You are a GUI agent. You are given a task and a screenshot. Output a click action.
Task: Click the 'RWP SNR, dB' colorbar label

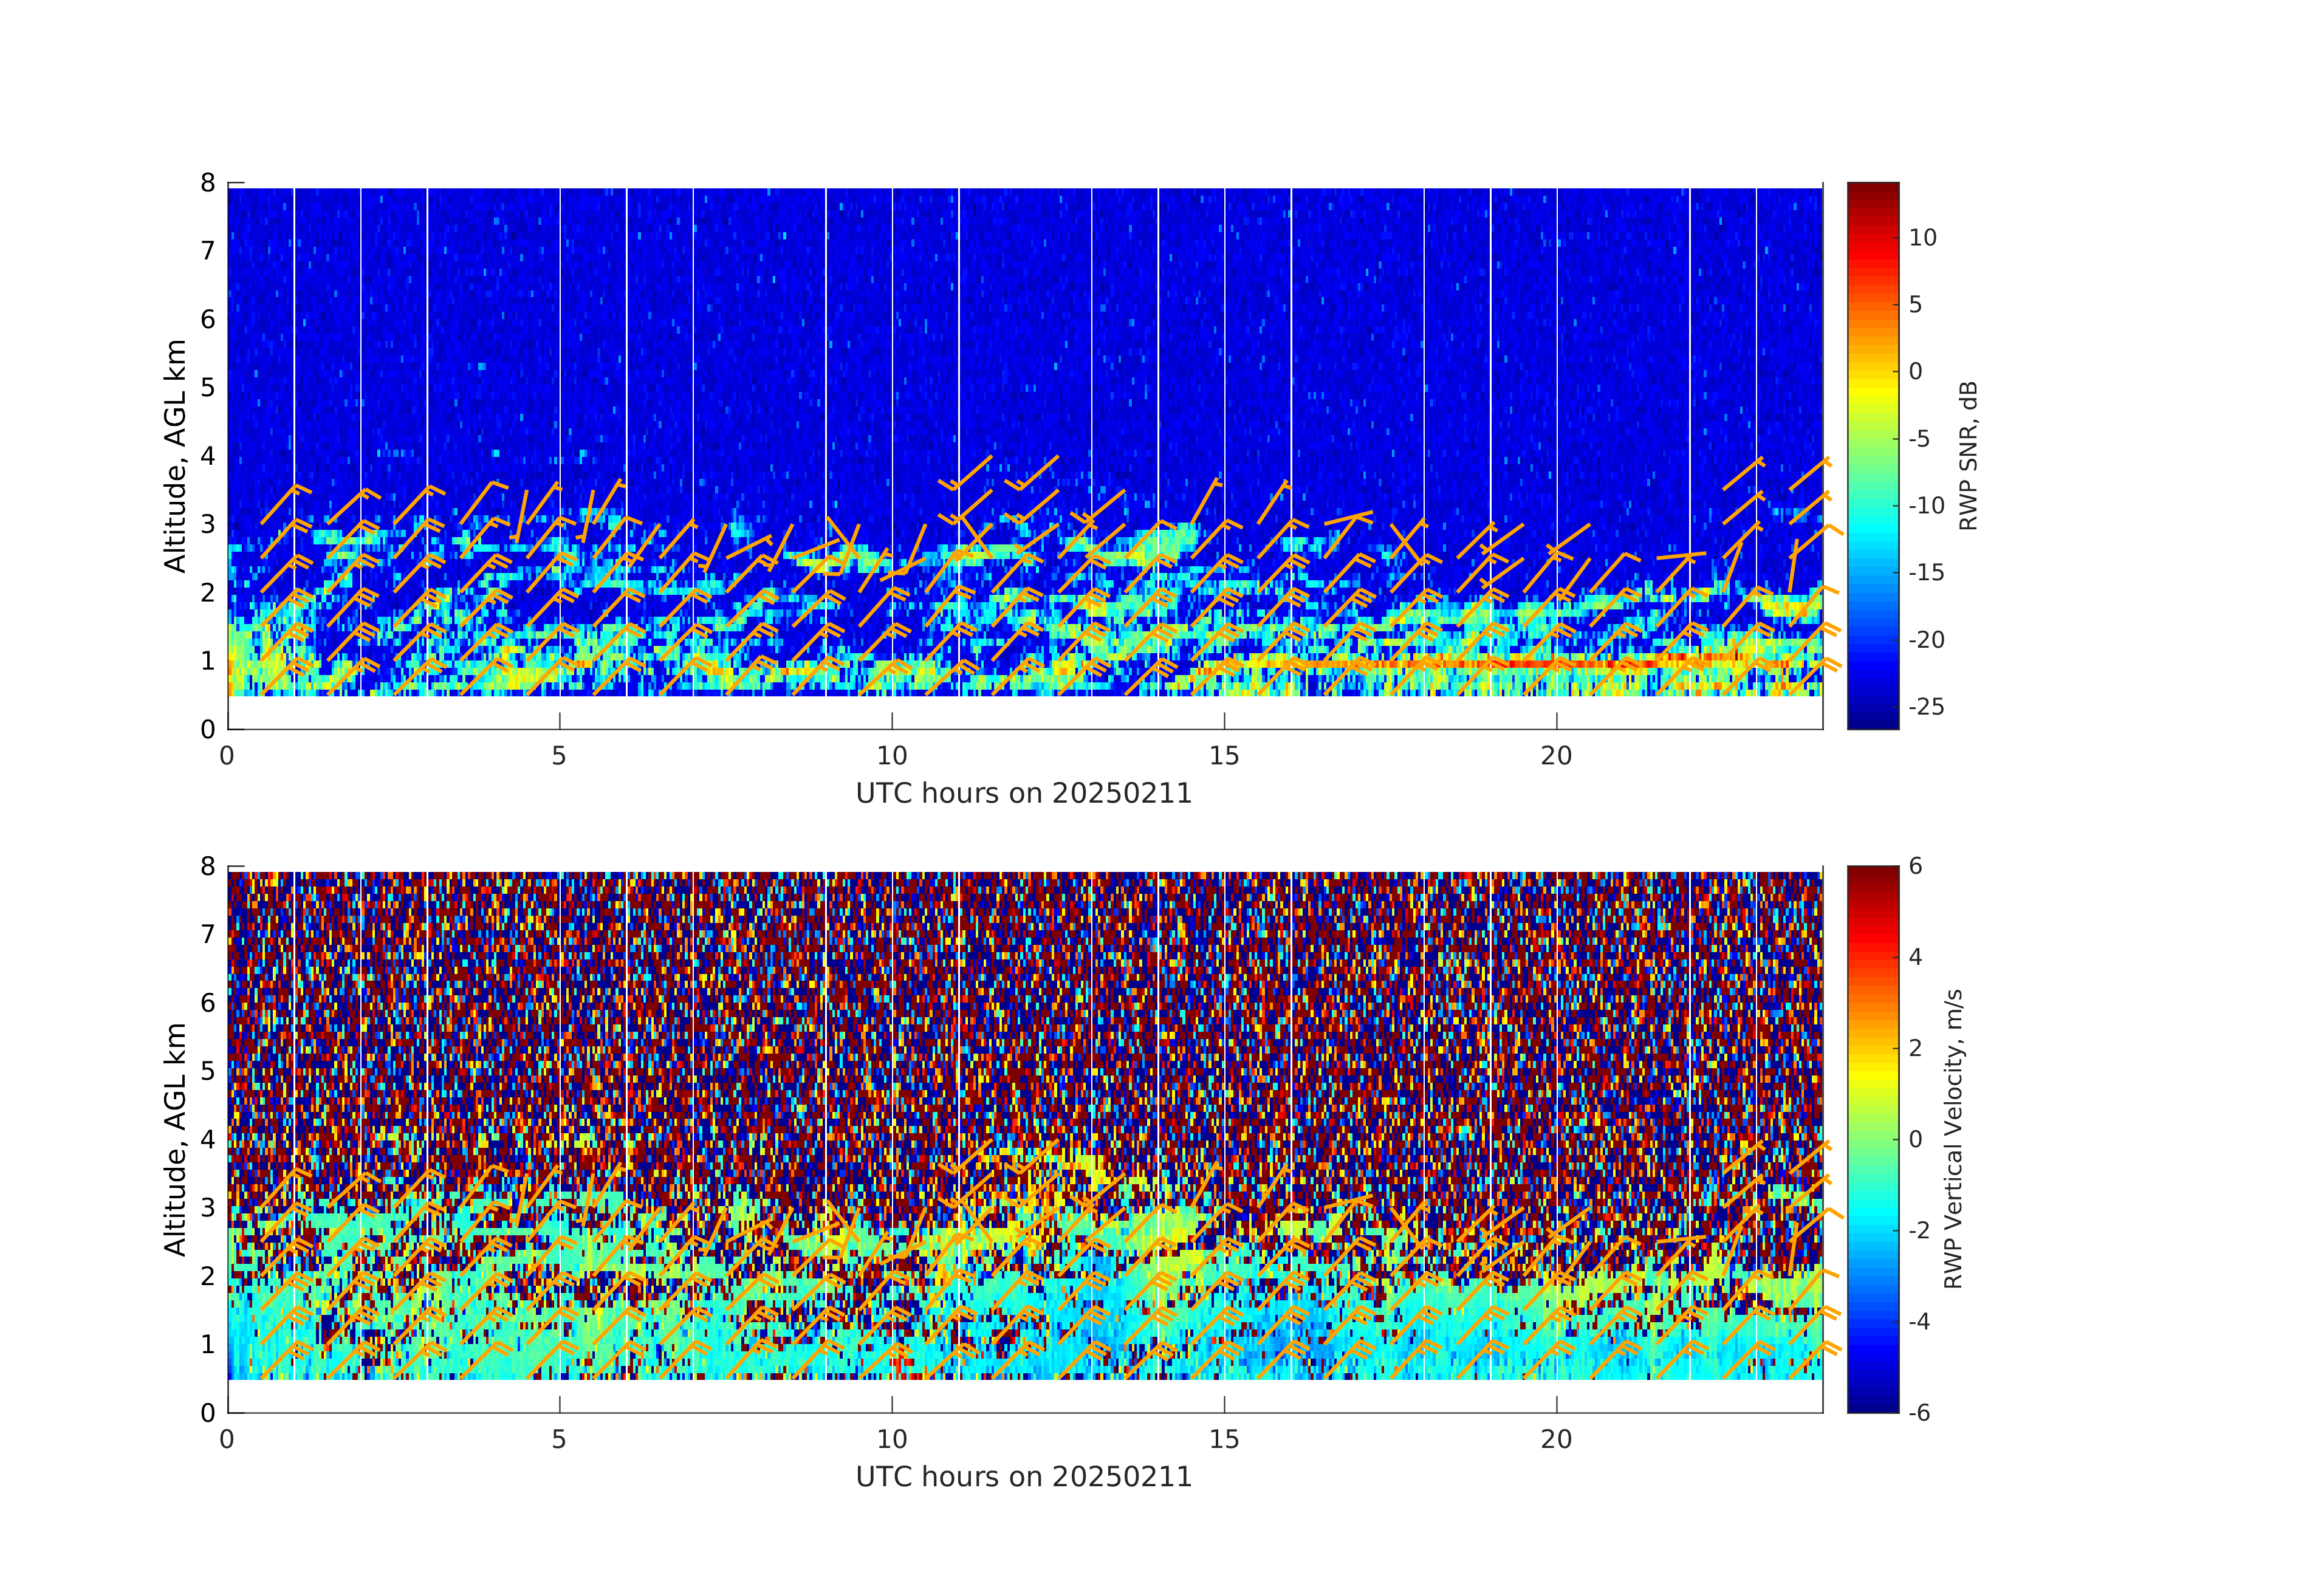(1968, 456)
